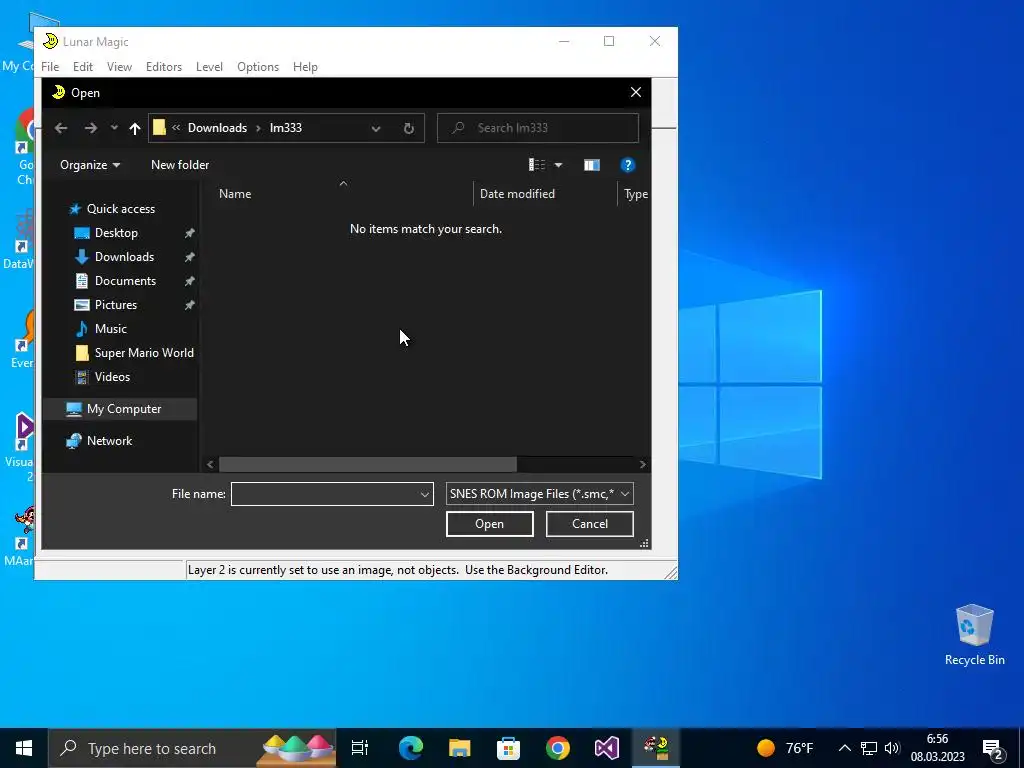The height and width of the screenshot is (768, 1024).
Task: Open Documents in the navigation pane
Action: coord(125,281)
